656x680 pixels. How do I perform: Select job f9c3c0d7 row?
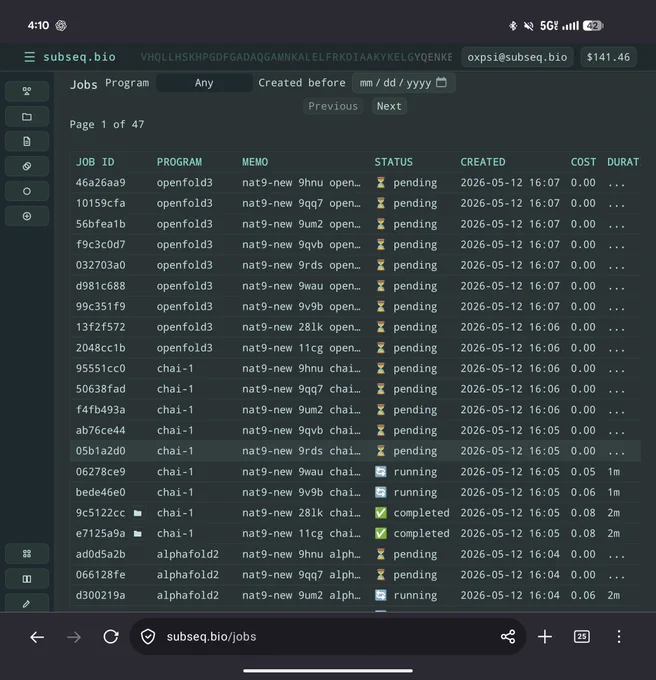(x=356, y=245)
